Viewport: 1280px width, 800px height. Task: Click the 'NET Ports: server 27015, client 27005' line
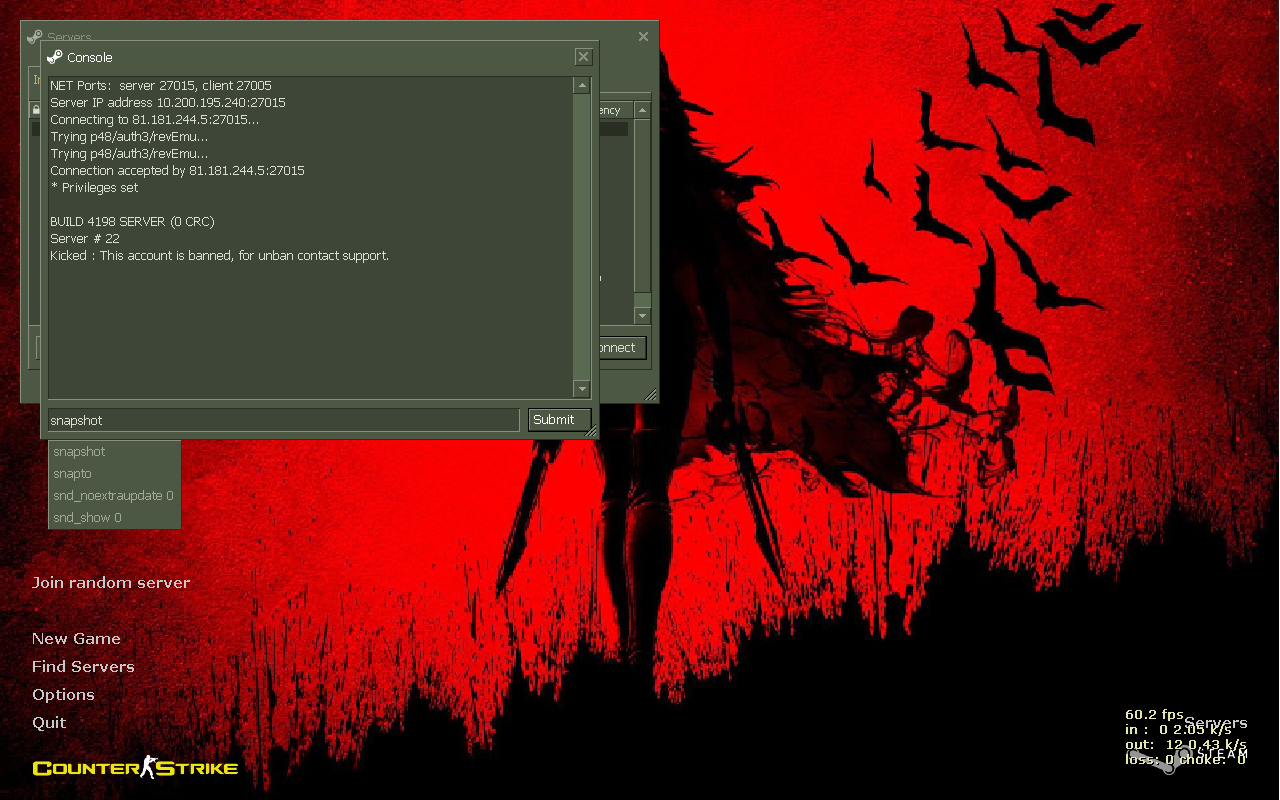[161, 86]
